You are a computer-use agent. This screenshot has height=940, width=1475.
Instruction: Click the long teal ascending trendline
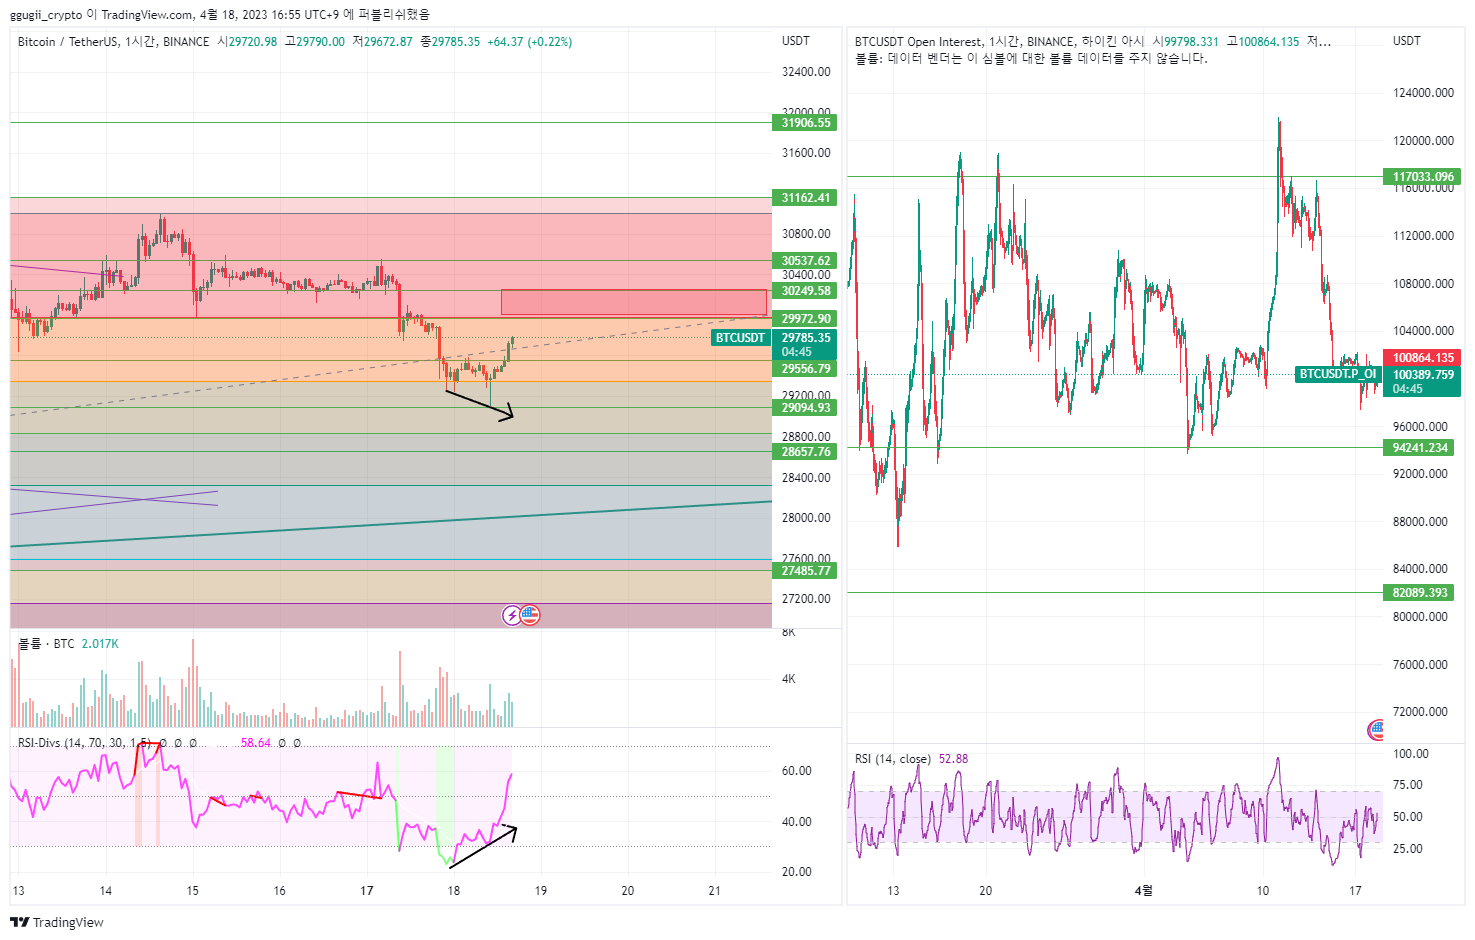coord(391,524)
